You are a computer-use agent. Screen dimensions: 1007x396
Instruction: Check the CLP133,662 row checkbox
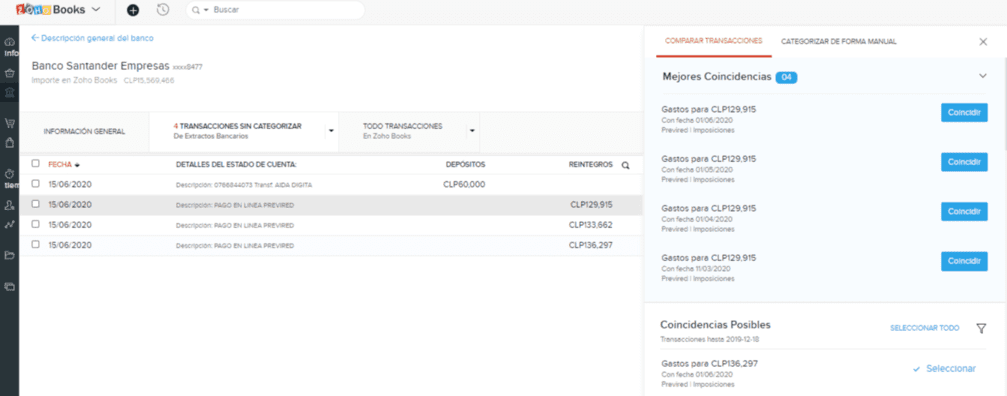(35, 224)
